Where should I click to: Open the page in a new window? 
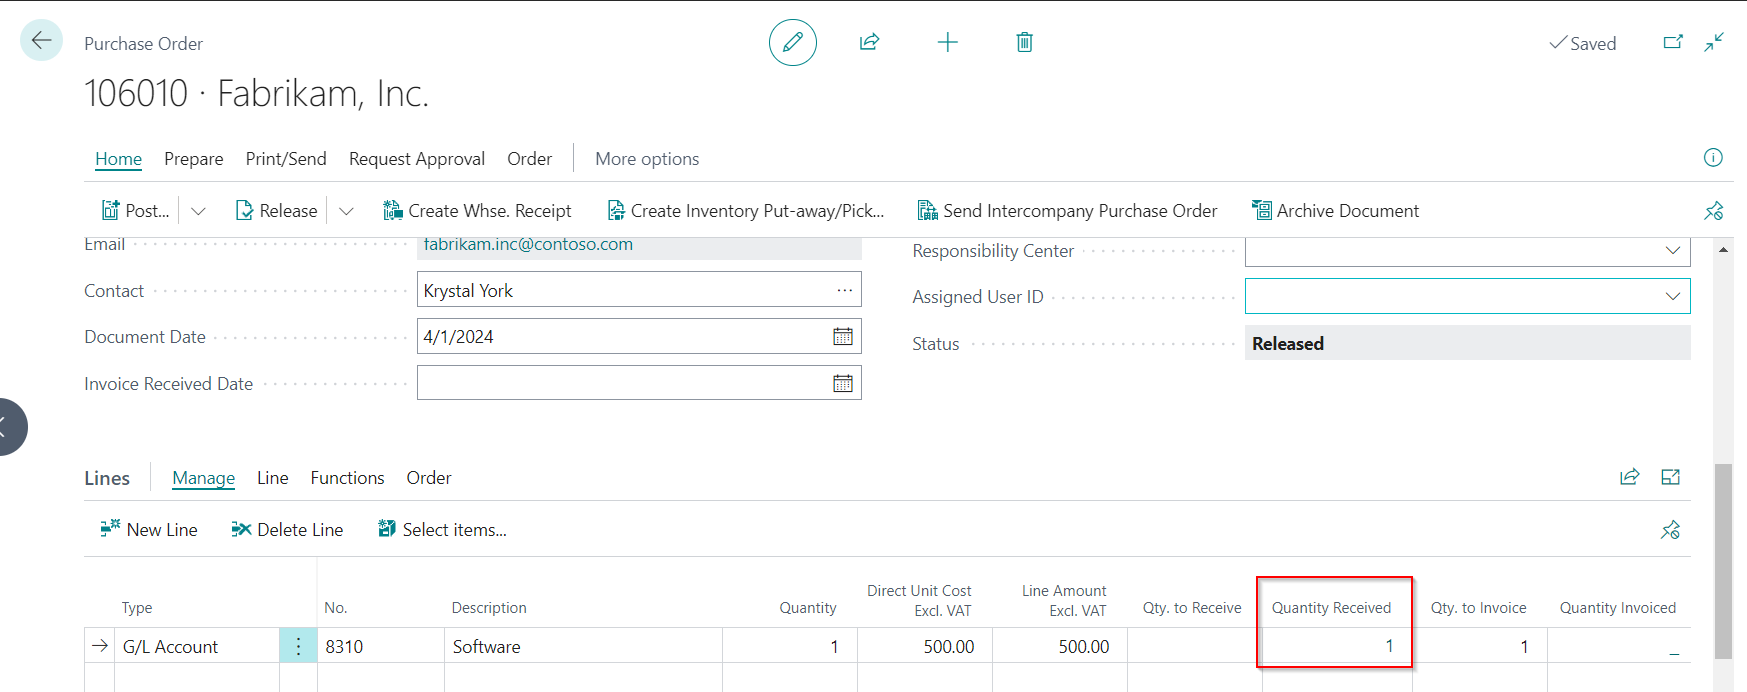[x=1672, y=42]
